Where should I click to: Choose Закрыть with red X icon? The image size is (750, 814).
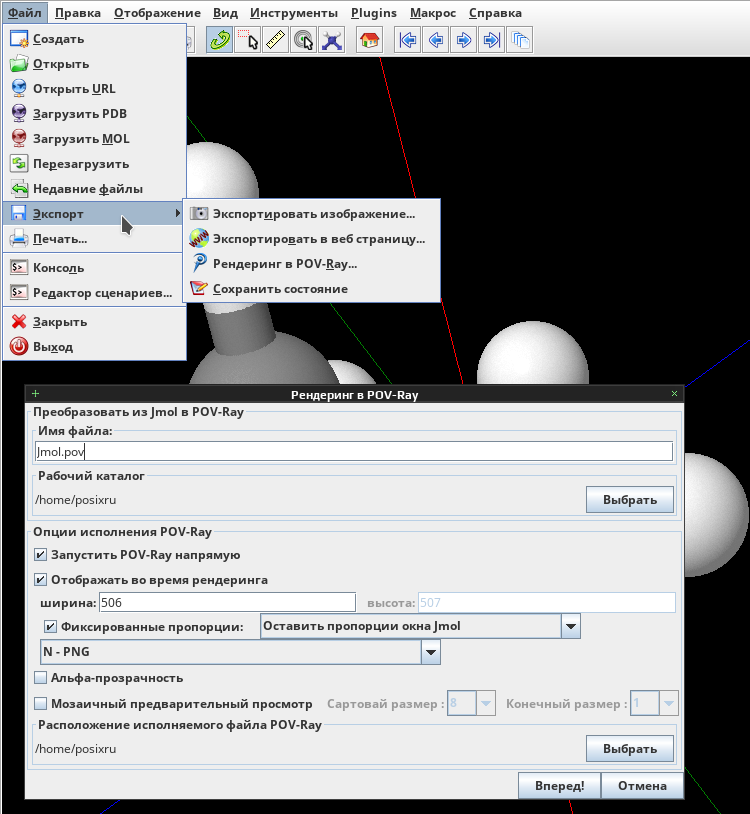click(x=94, y=322)
